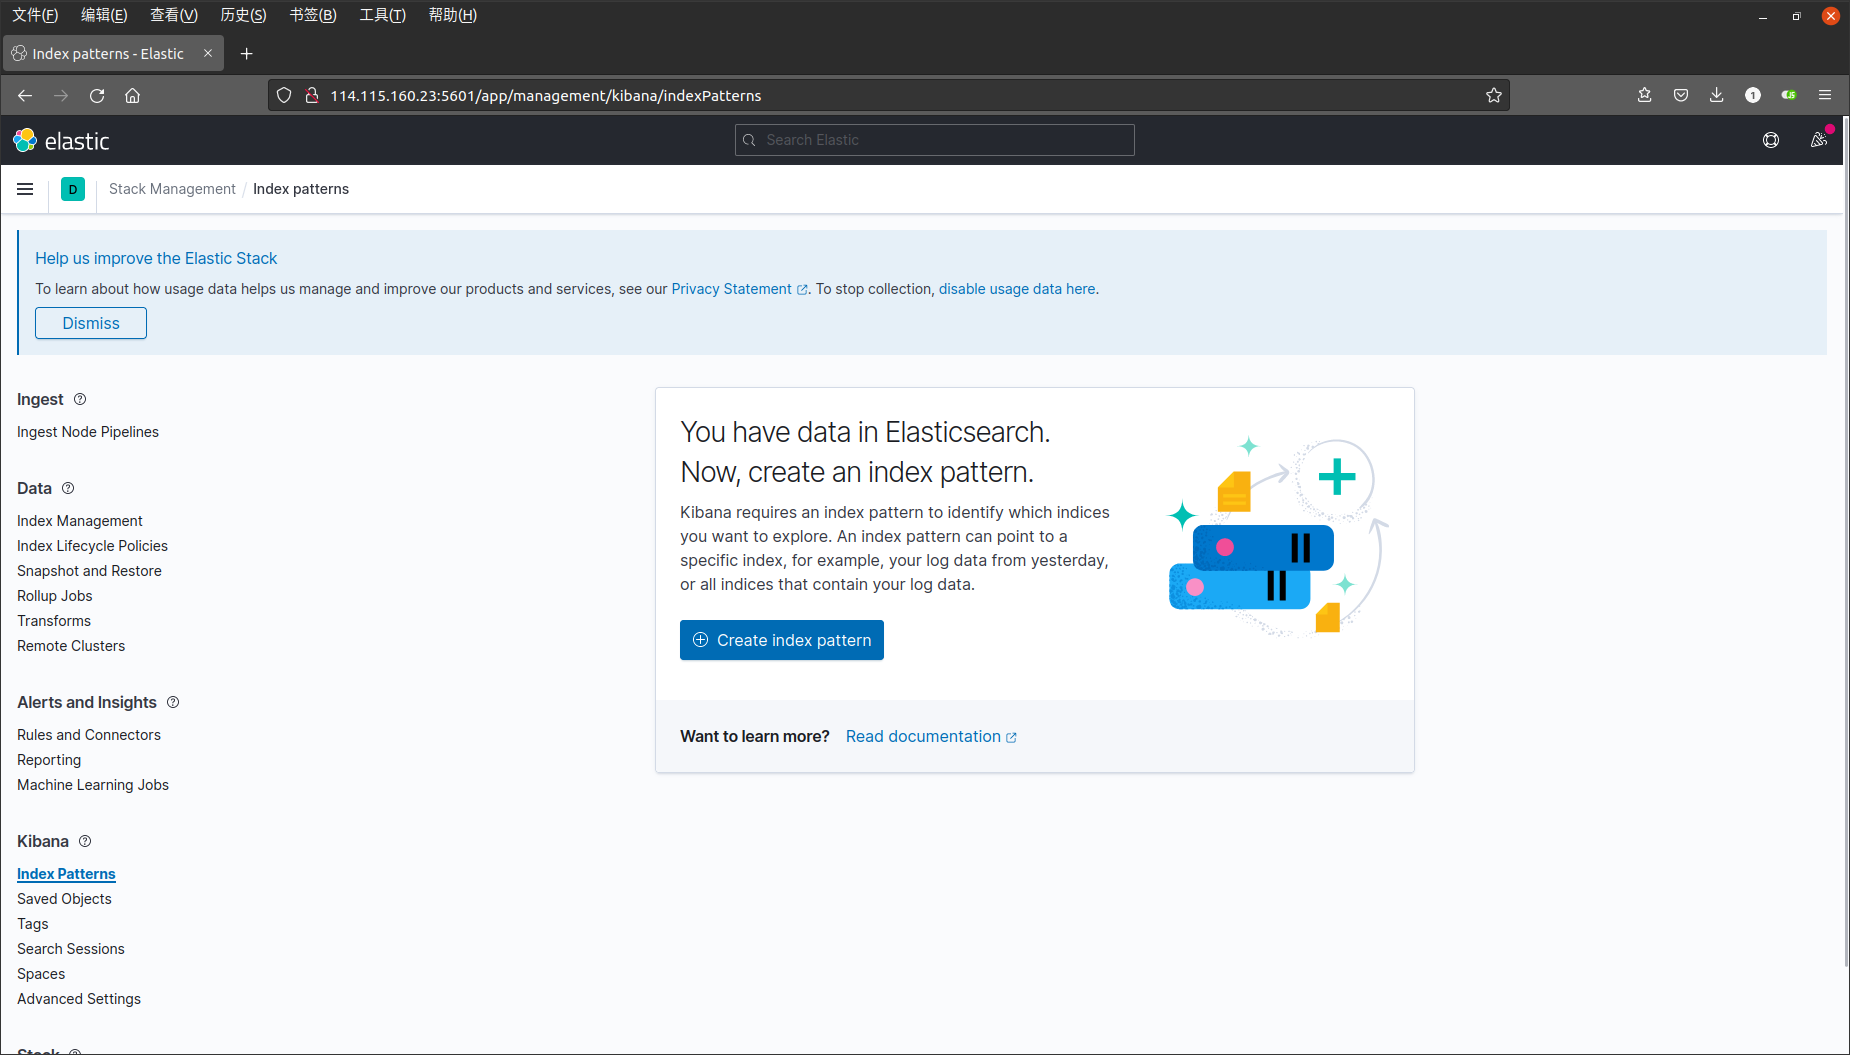Open Advanced Settings
The image size is (1850, 1055).
[79, 999]
